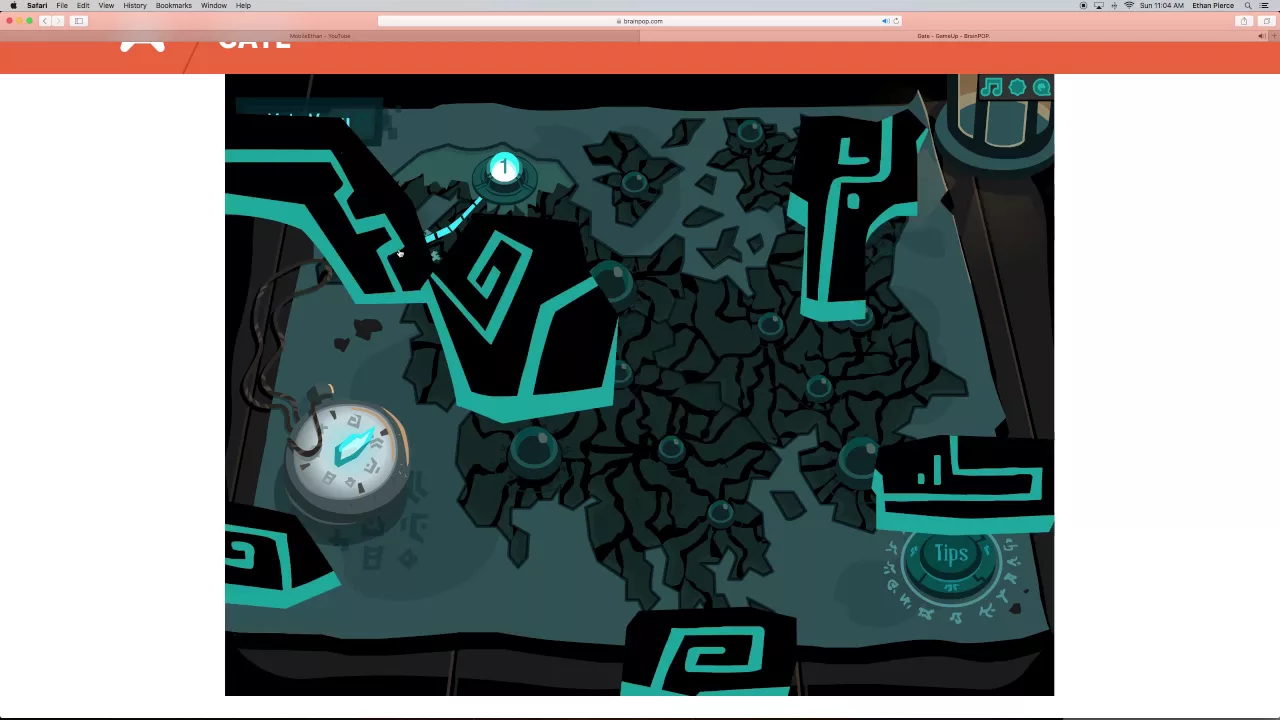Screen dimensions: 1280x720
Task: Show all tabs overview button
Action: tap(1266, 21)
